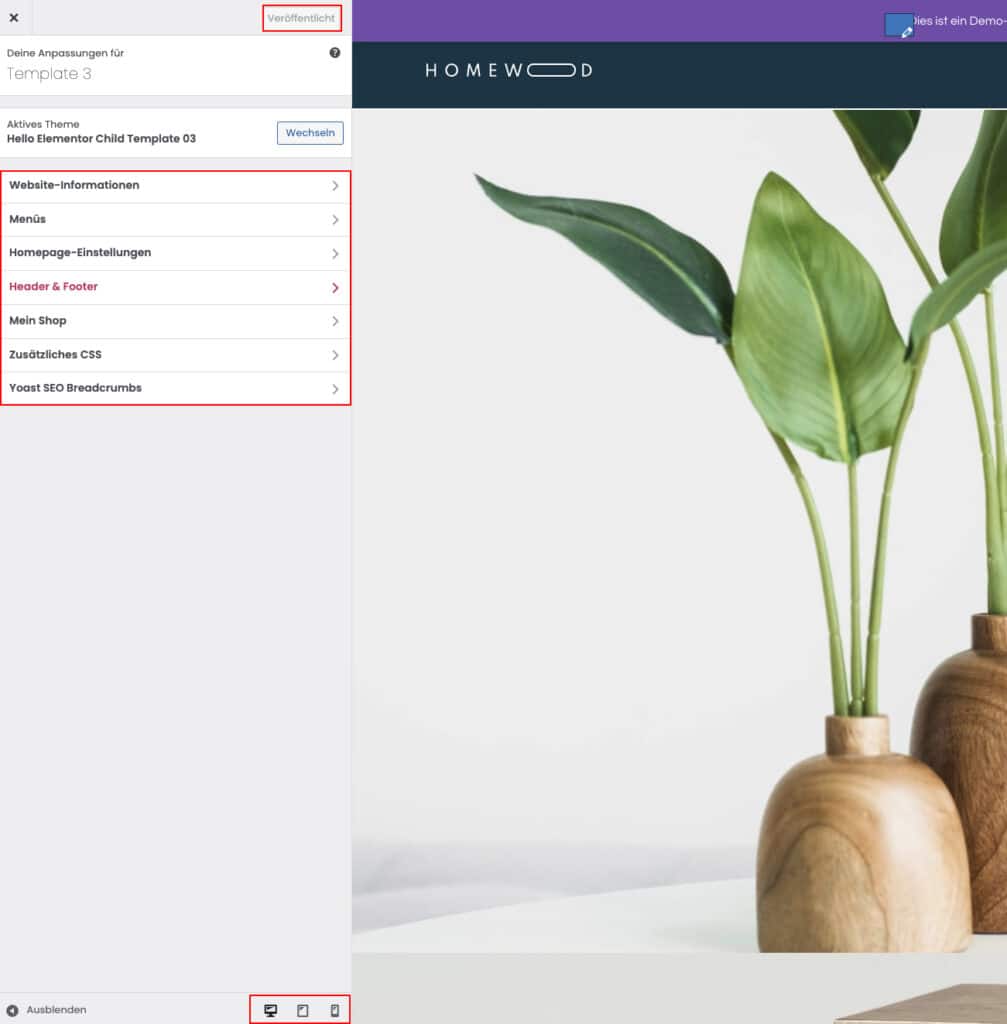This screenshot has height=1024, width=1007.
Task: Click the Wechseln theme button
Action: pyautogui.click(x=310, y=133)
